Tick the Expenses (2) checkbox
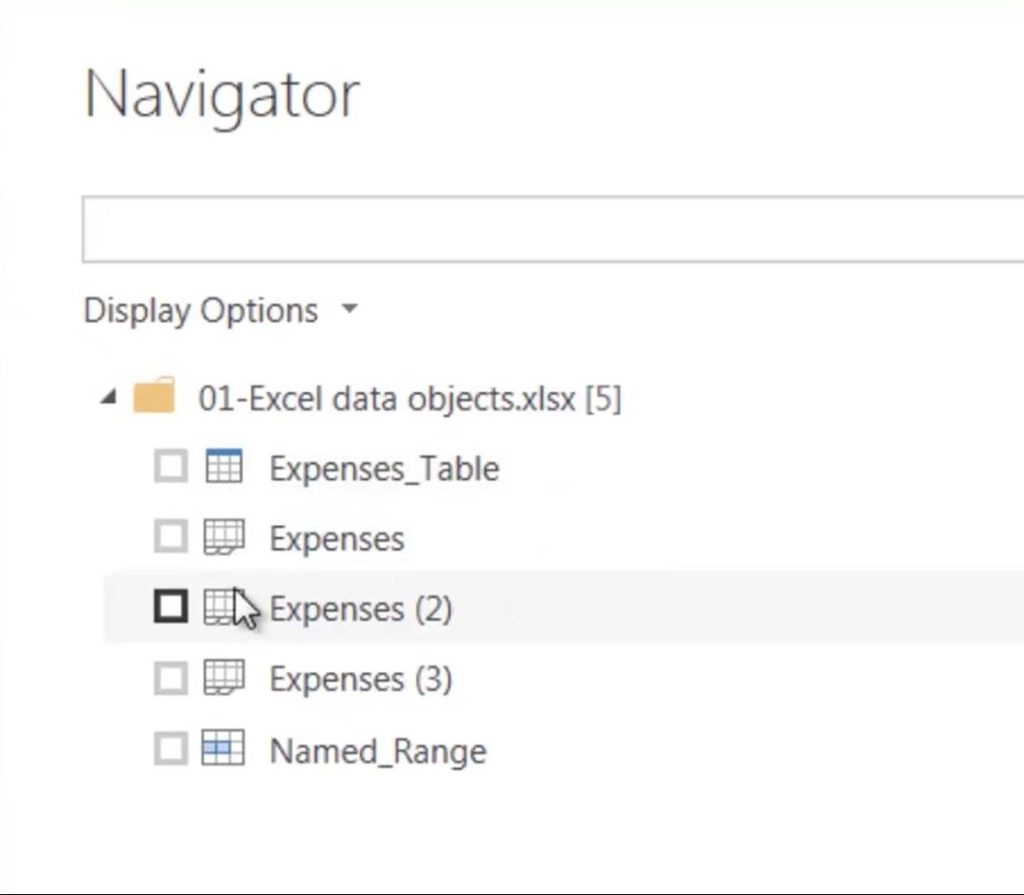The image size is (1024, 895). tap(171, 607)
